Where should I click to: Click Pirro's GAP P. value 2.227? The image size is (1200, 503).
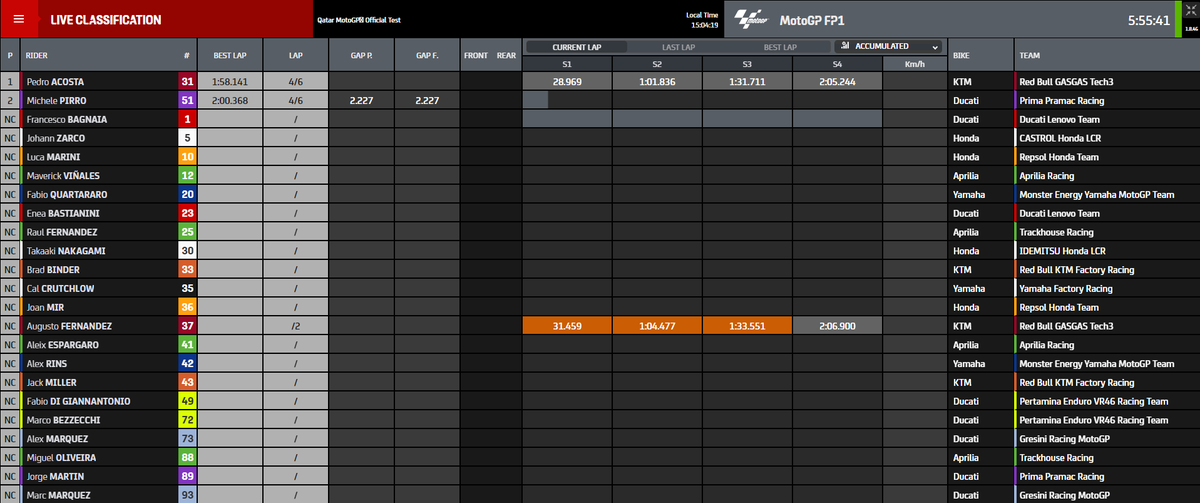tap(361, 100)
